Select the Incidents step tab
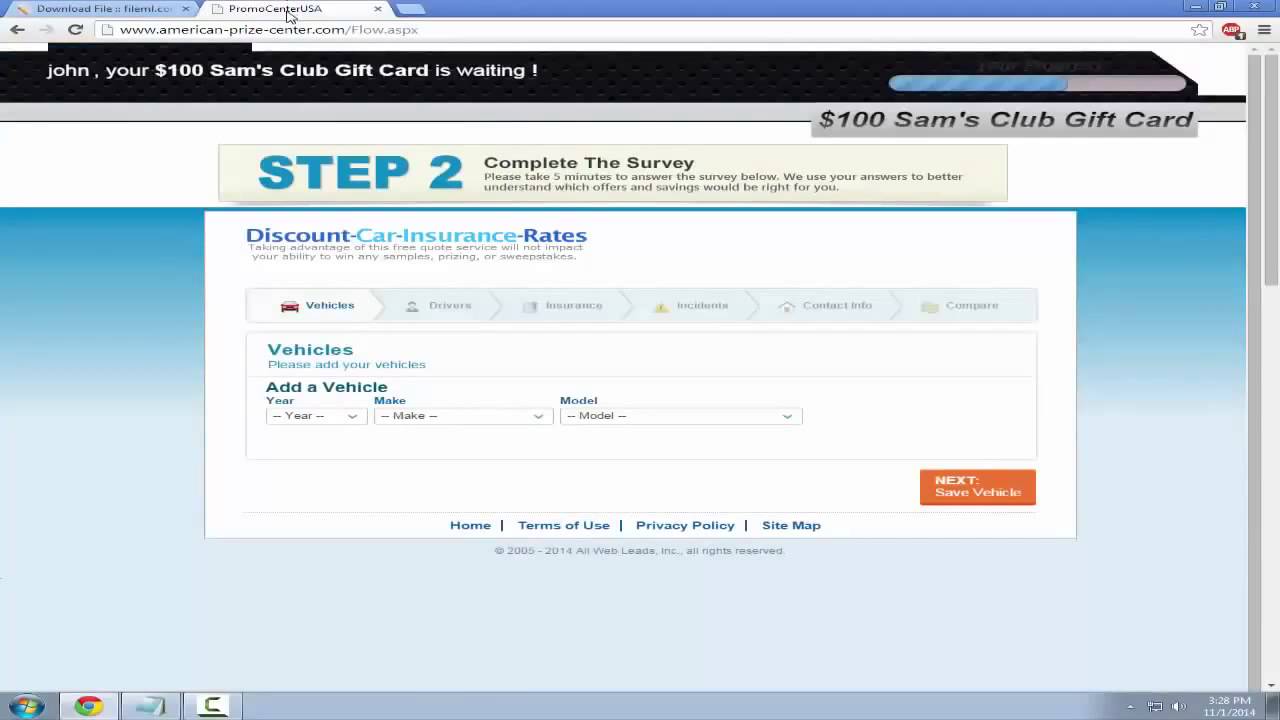 tap(690, 306)
